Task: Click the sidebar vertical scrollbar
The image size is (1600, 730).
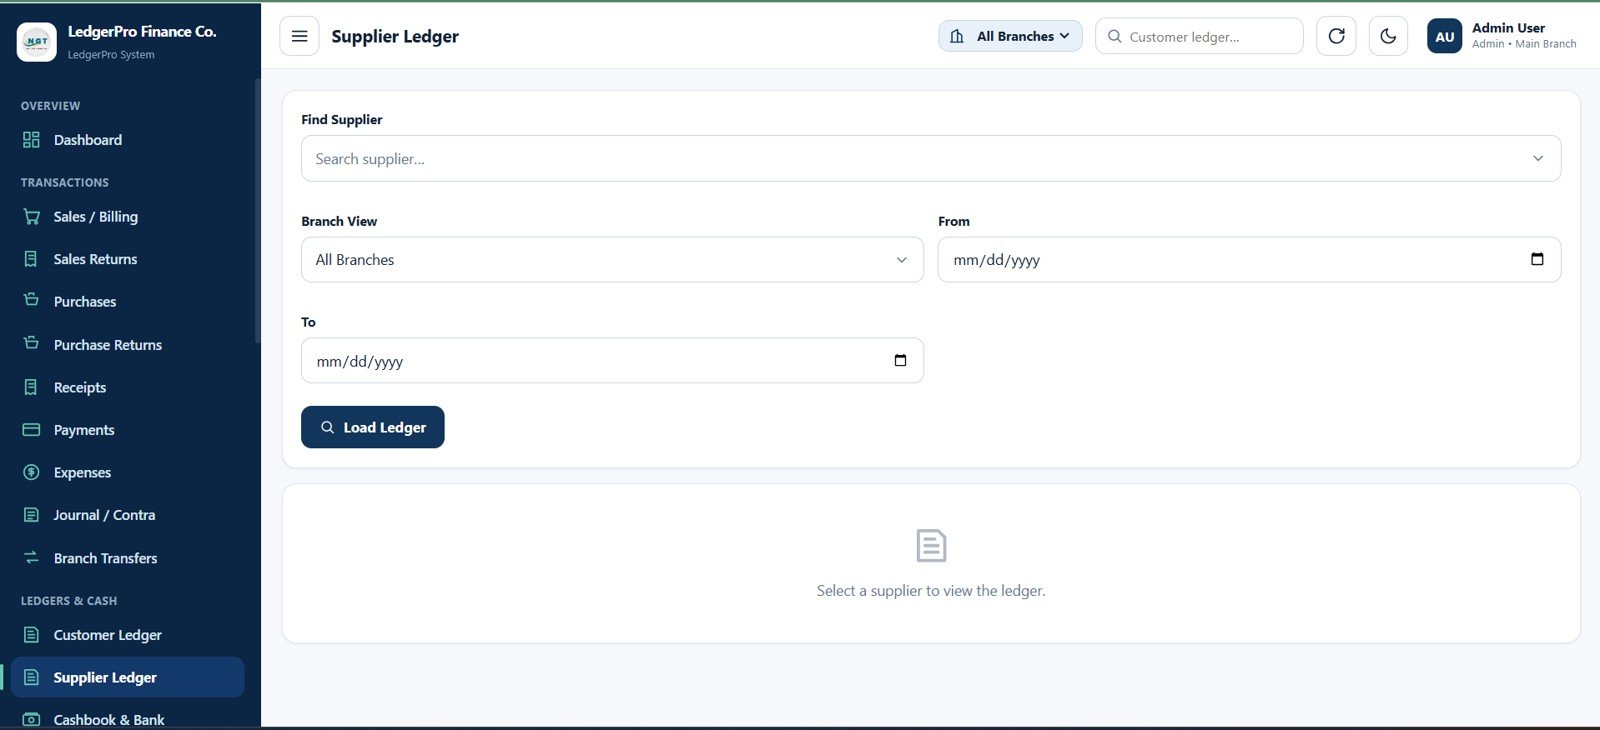Action: 257,212
